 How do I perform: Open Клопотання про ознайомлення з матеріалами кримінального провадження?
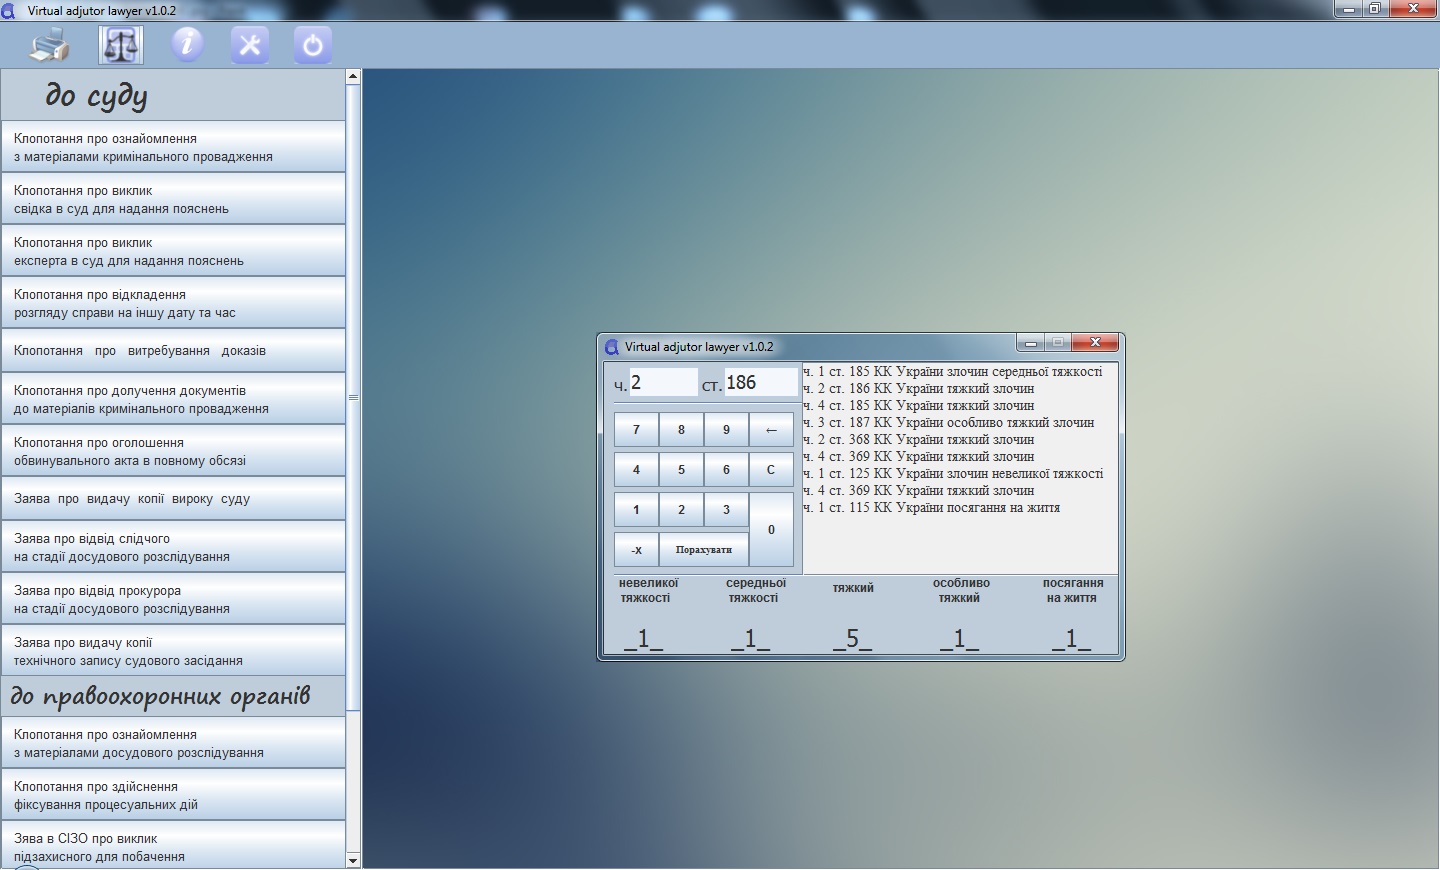point(173,147)
